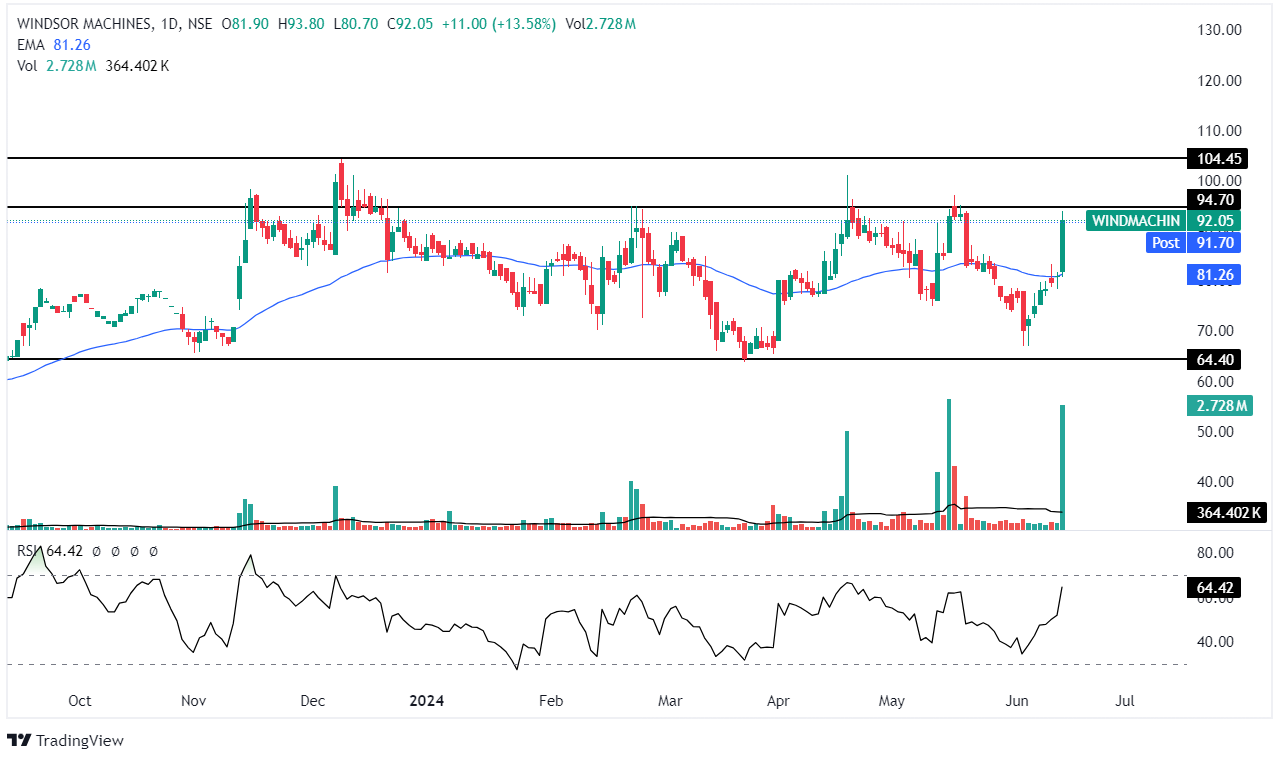Click the latest tall green volume bar

(1062, 470)
